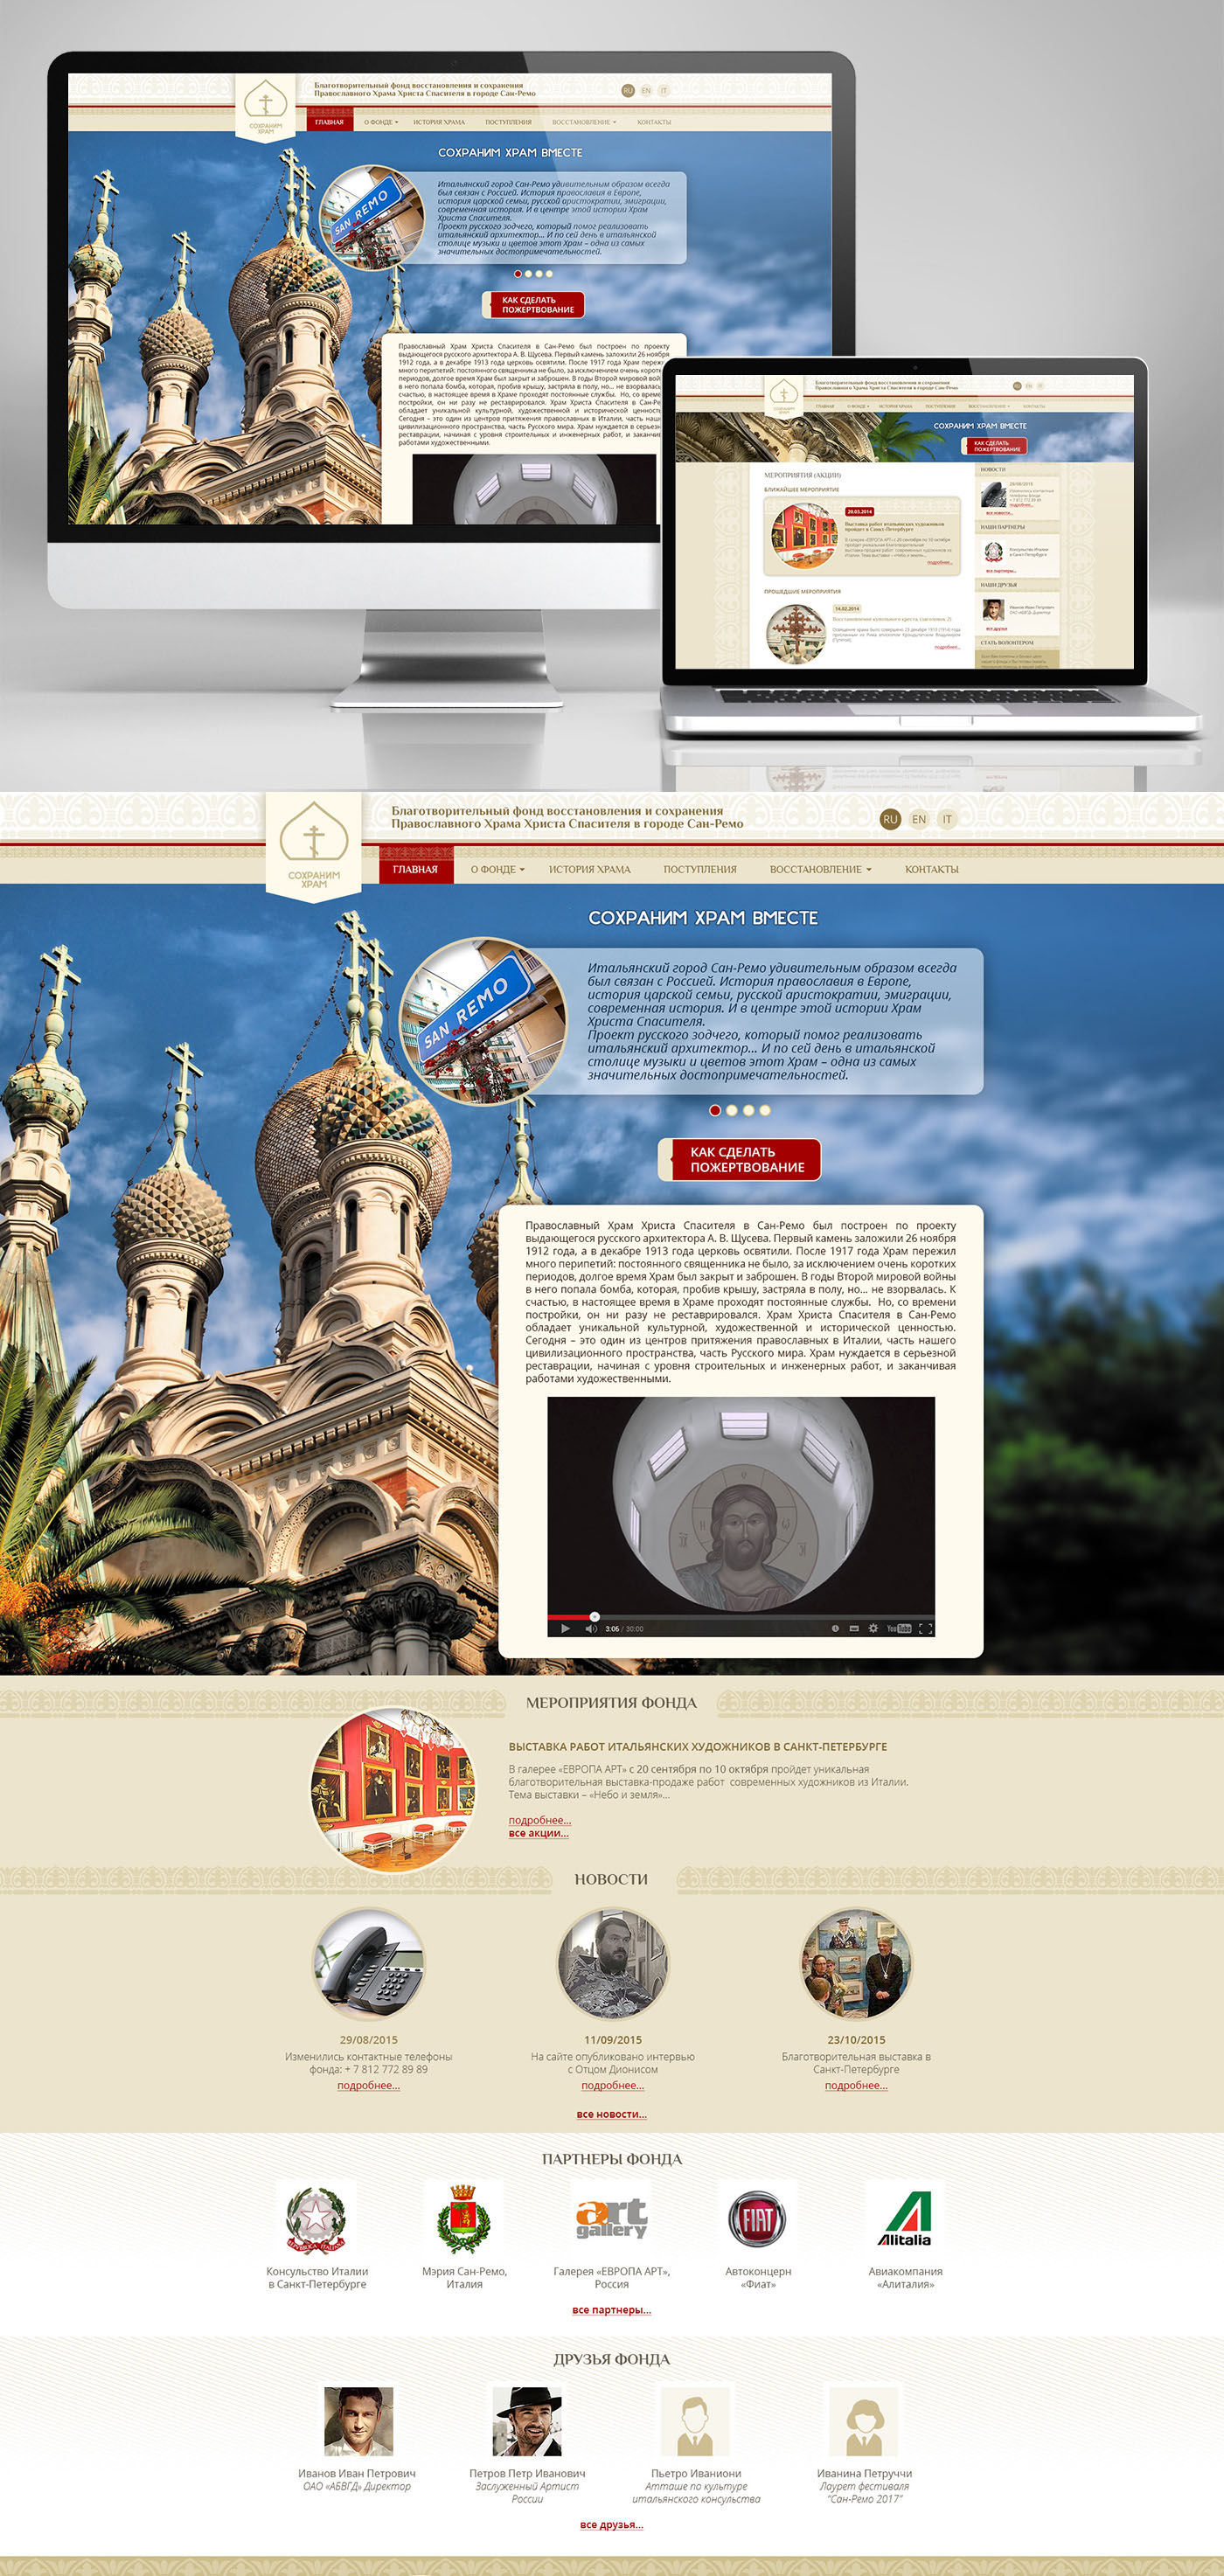This screenshot has width=1224, height=2576.
Task: Choose the IT language button on the monitor mockup
Action: pos(664,90)
